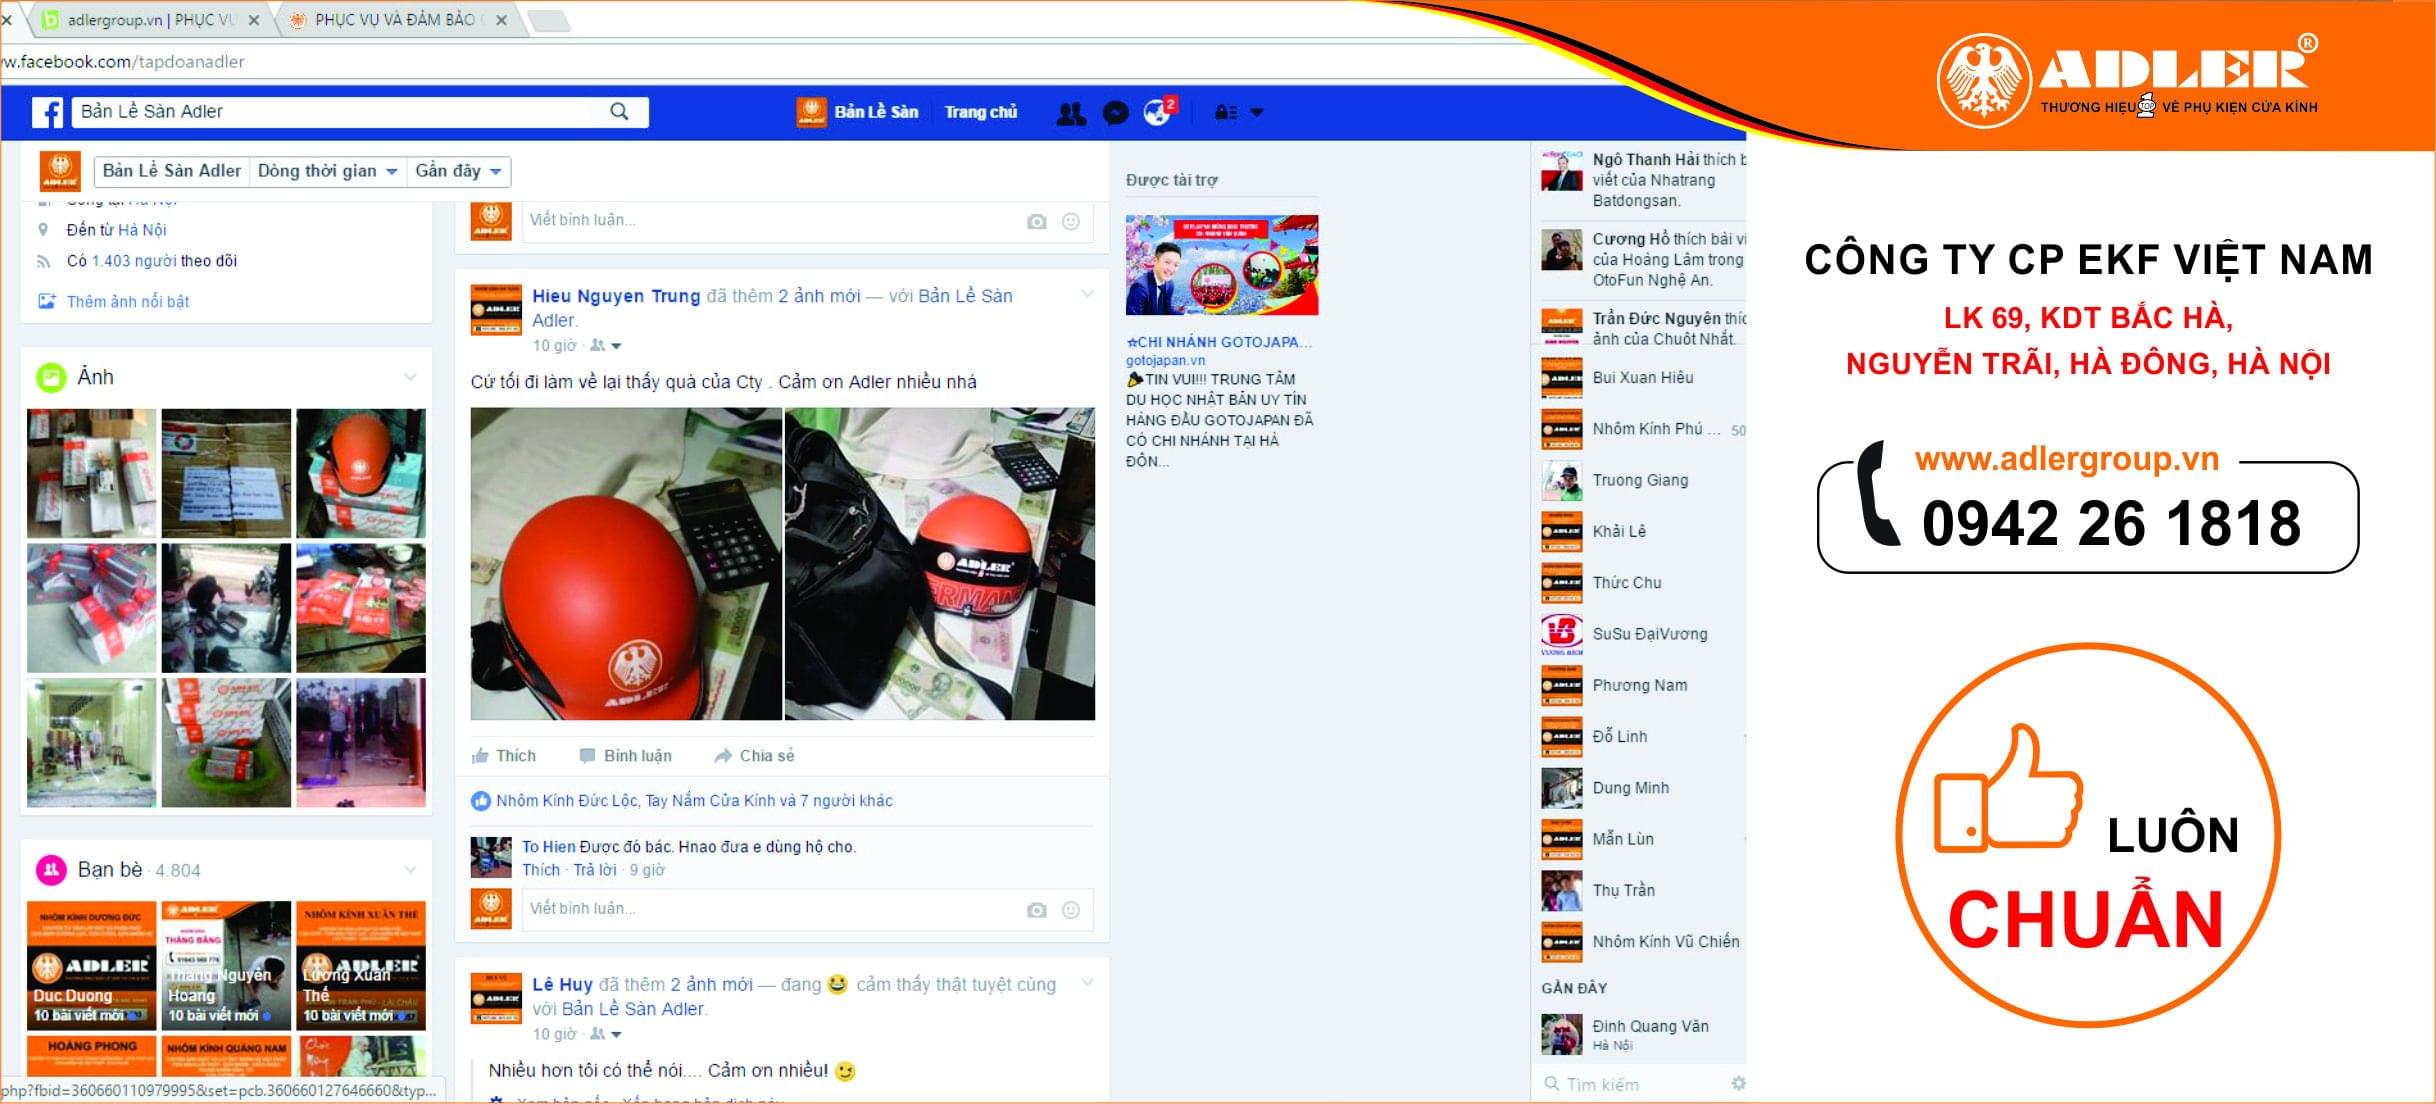This screenshot has height=1104, width=2436.
Task: Click the emoji icon in top comment box
Action: pos(1070,221)
